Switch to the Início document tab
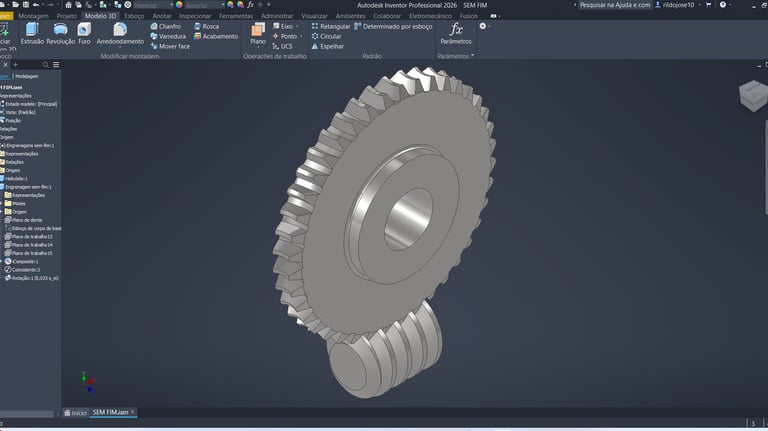This screenshot has height=431, width=768. click(75, 412)
